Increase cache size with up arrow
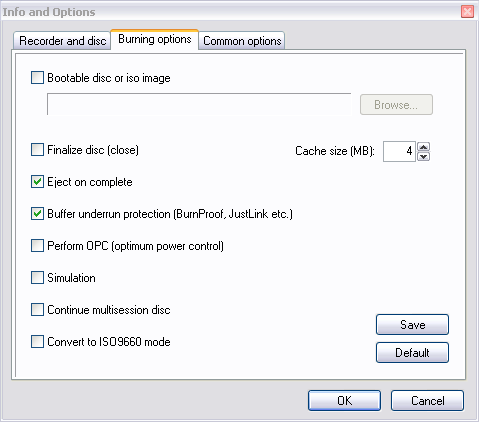The width and height of the screenshot is (479, 422). (x=423, y=147)
